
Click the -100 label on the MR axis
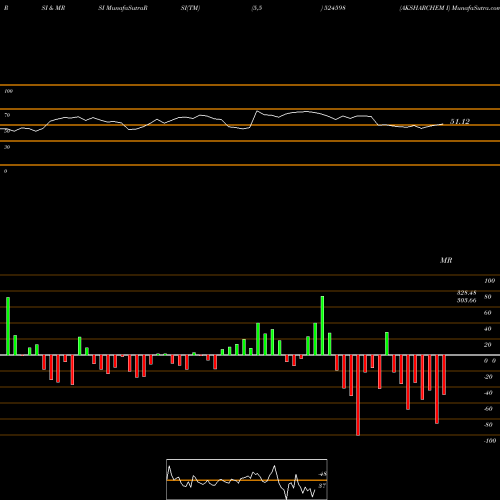(490, 441)
